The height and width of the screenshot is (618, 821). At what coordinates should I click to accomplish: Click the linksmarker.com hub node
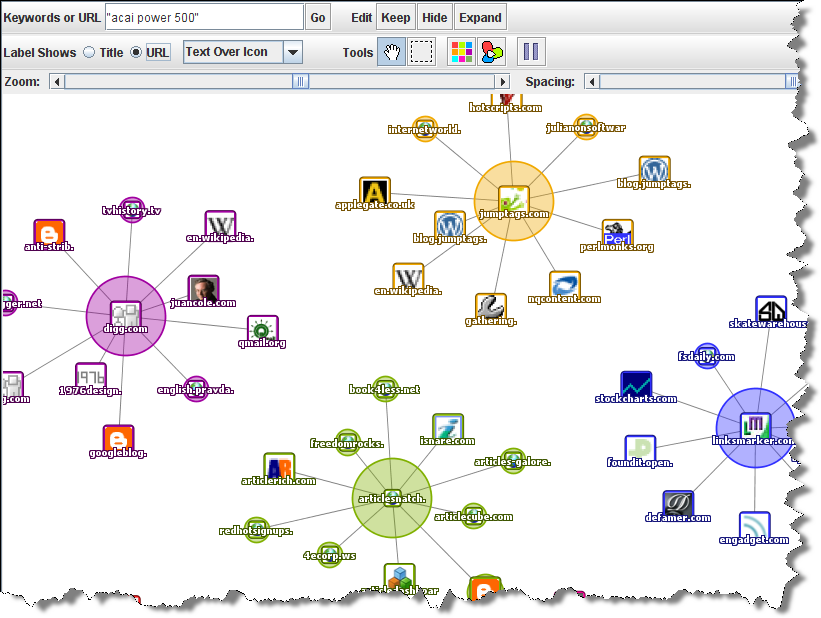coord(756,428)
